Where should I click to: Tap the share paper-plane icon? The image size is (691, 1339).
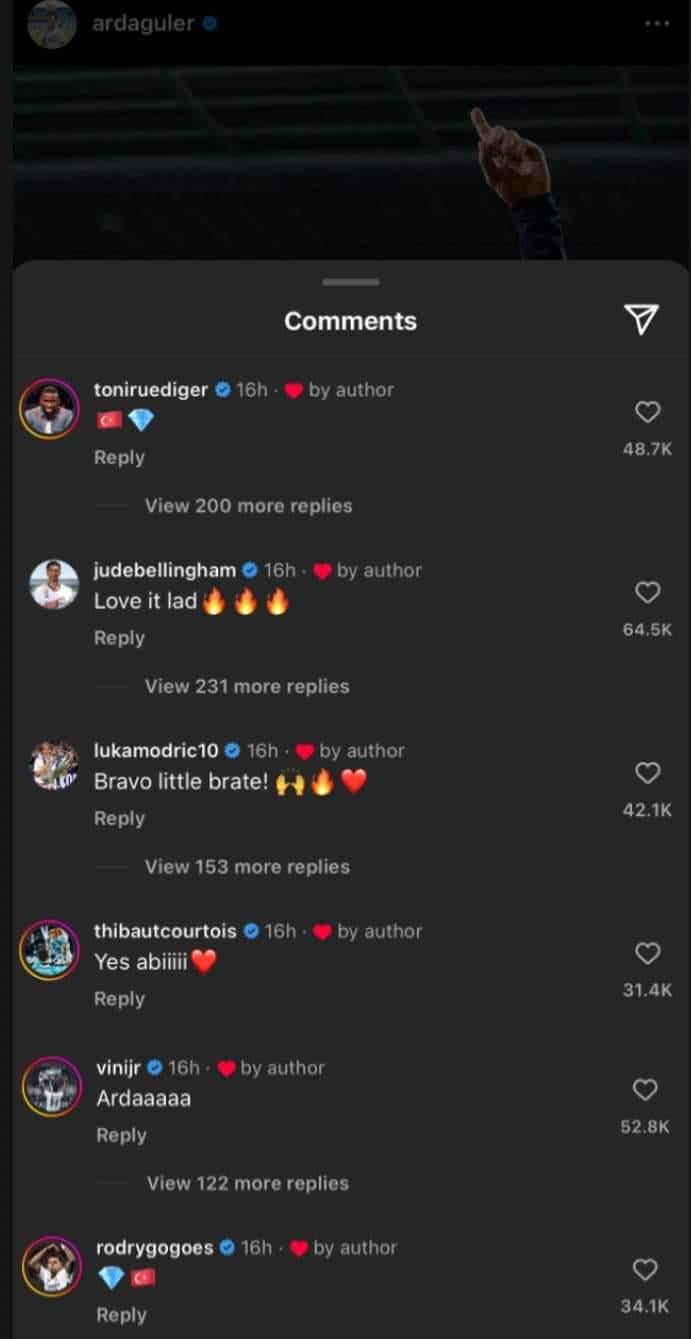coord(641,319)
